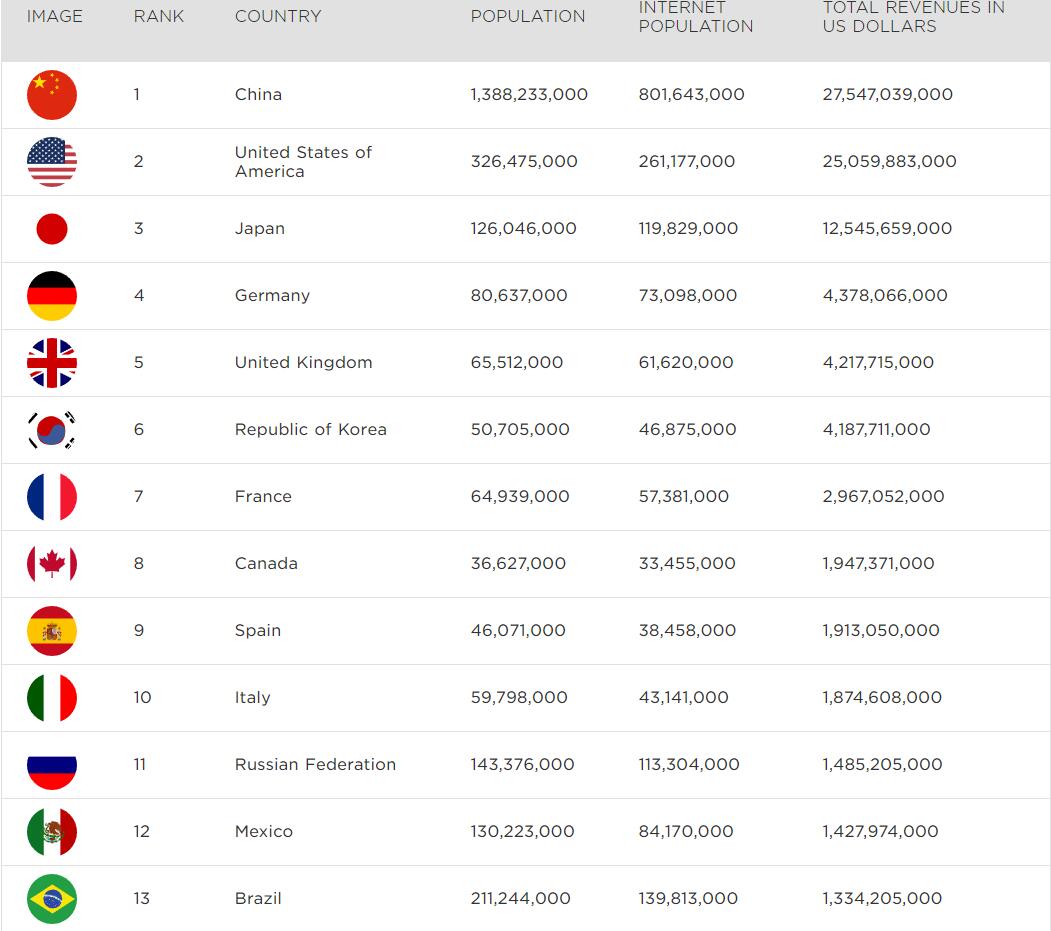This screenshot has height=931, width=1051.
Task: Click the POPULATION column header
Action: click(x=528, y=17)
